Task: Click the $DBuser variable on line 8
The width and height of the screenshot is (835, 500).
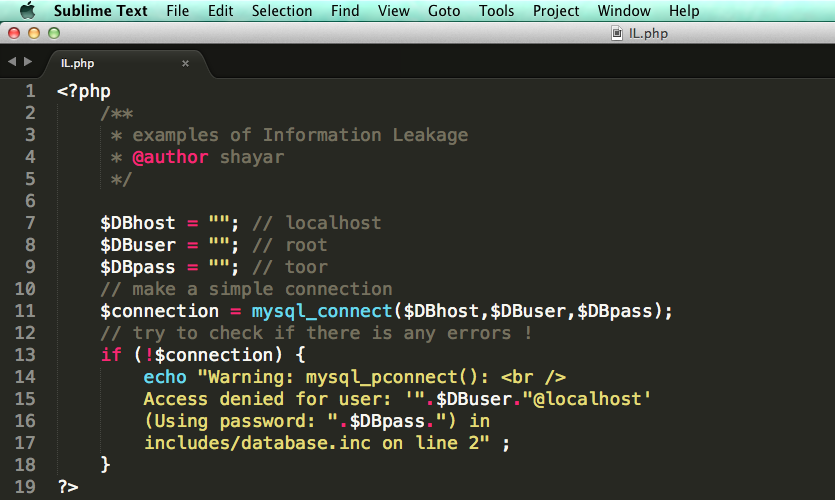Action: click(137, 245)
